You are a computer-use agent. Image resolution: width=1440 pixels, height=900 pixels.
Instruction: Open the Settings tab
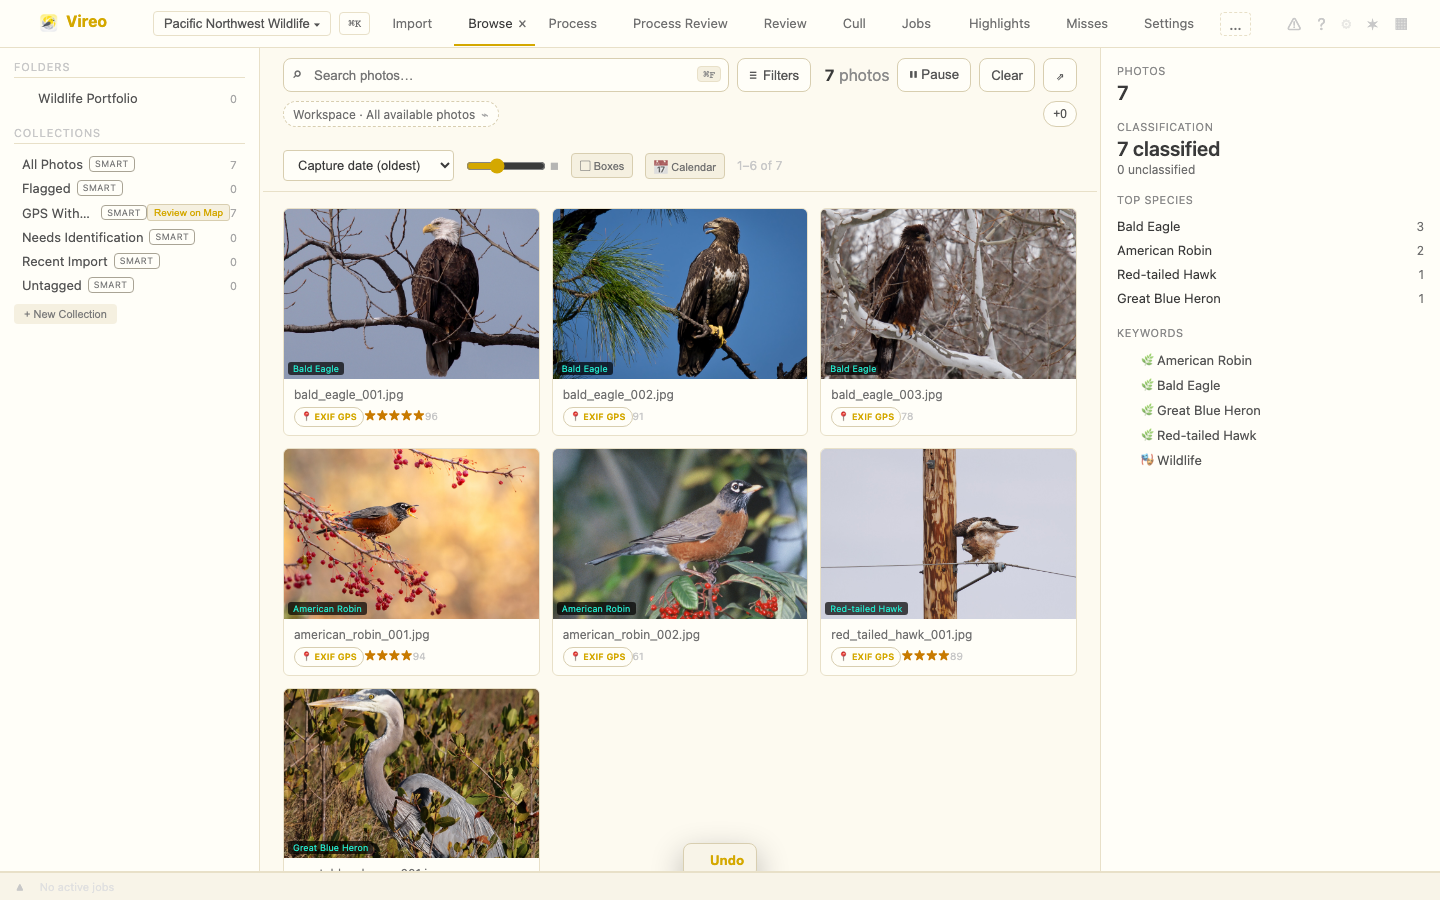(1169, 23)
